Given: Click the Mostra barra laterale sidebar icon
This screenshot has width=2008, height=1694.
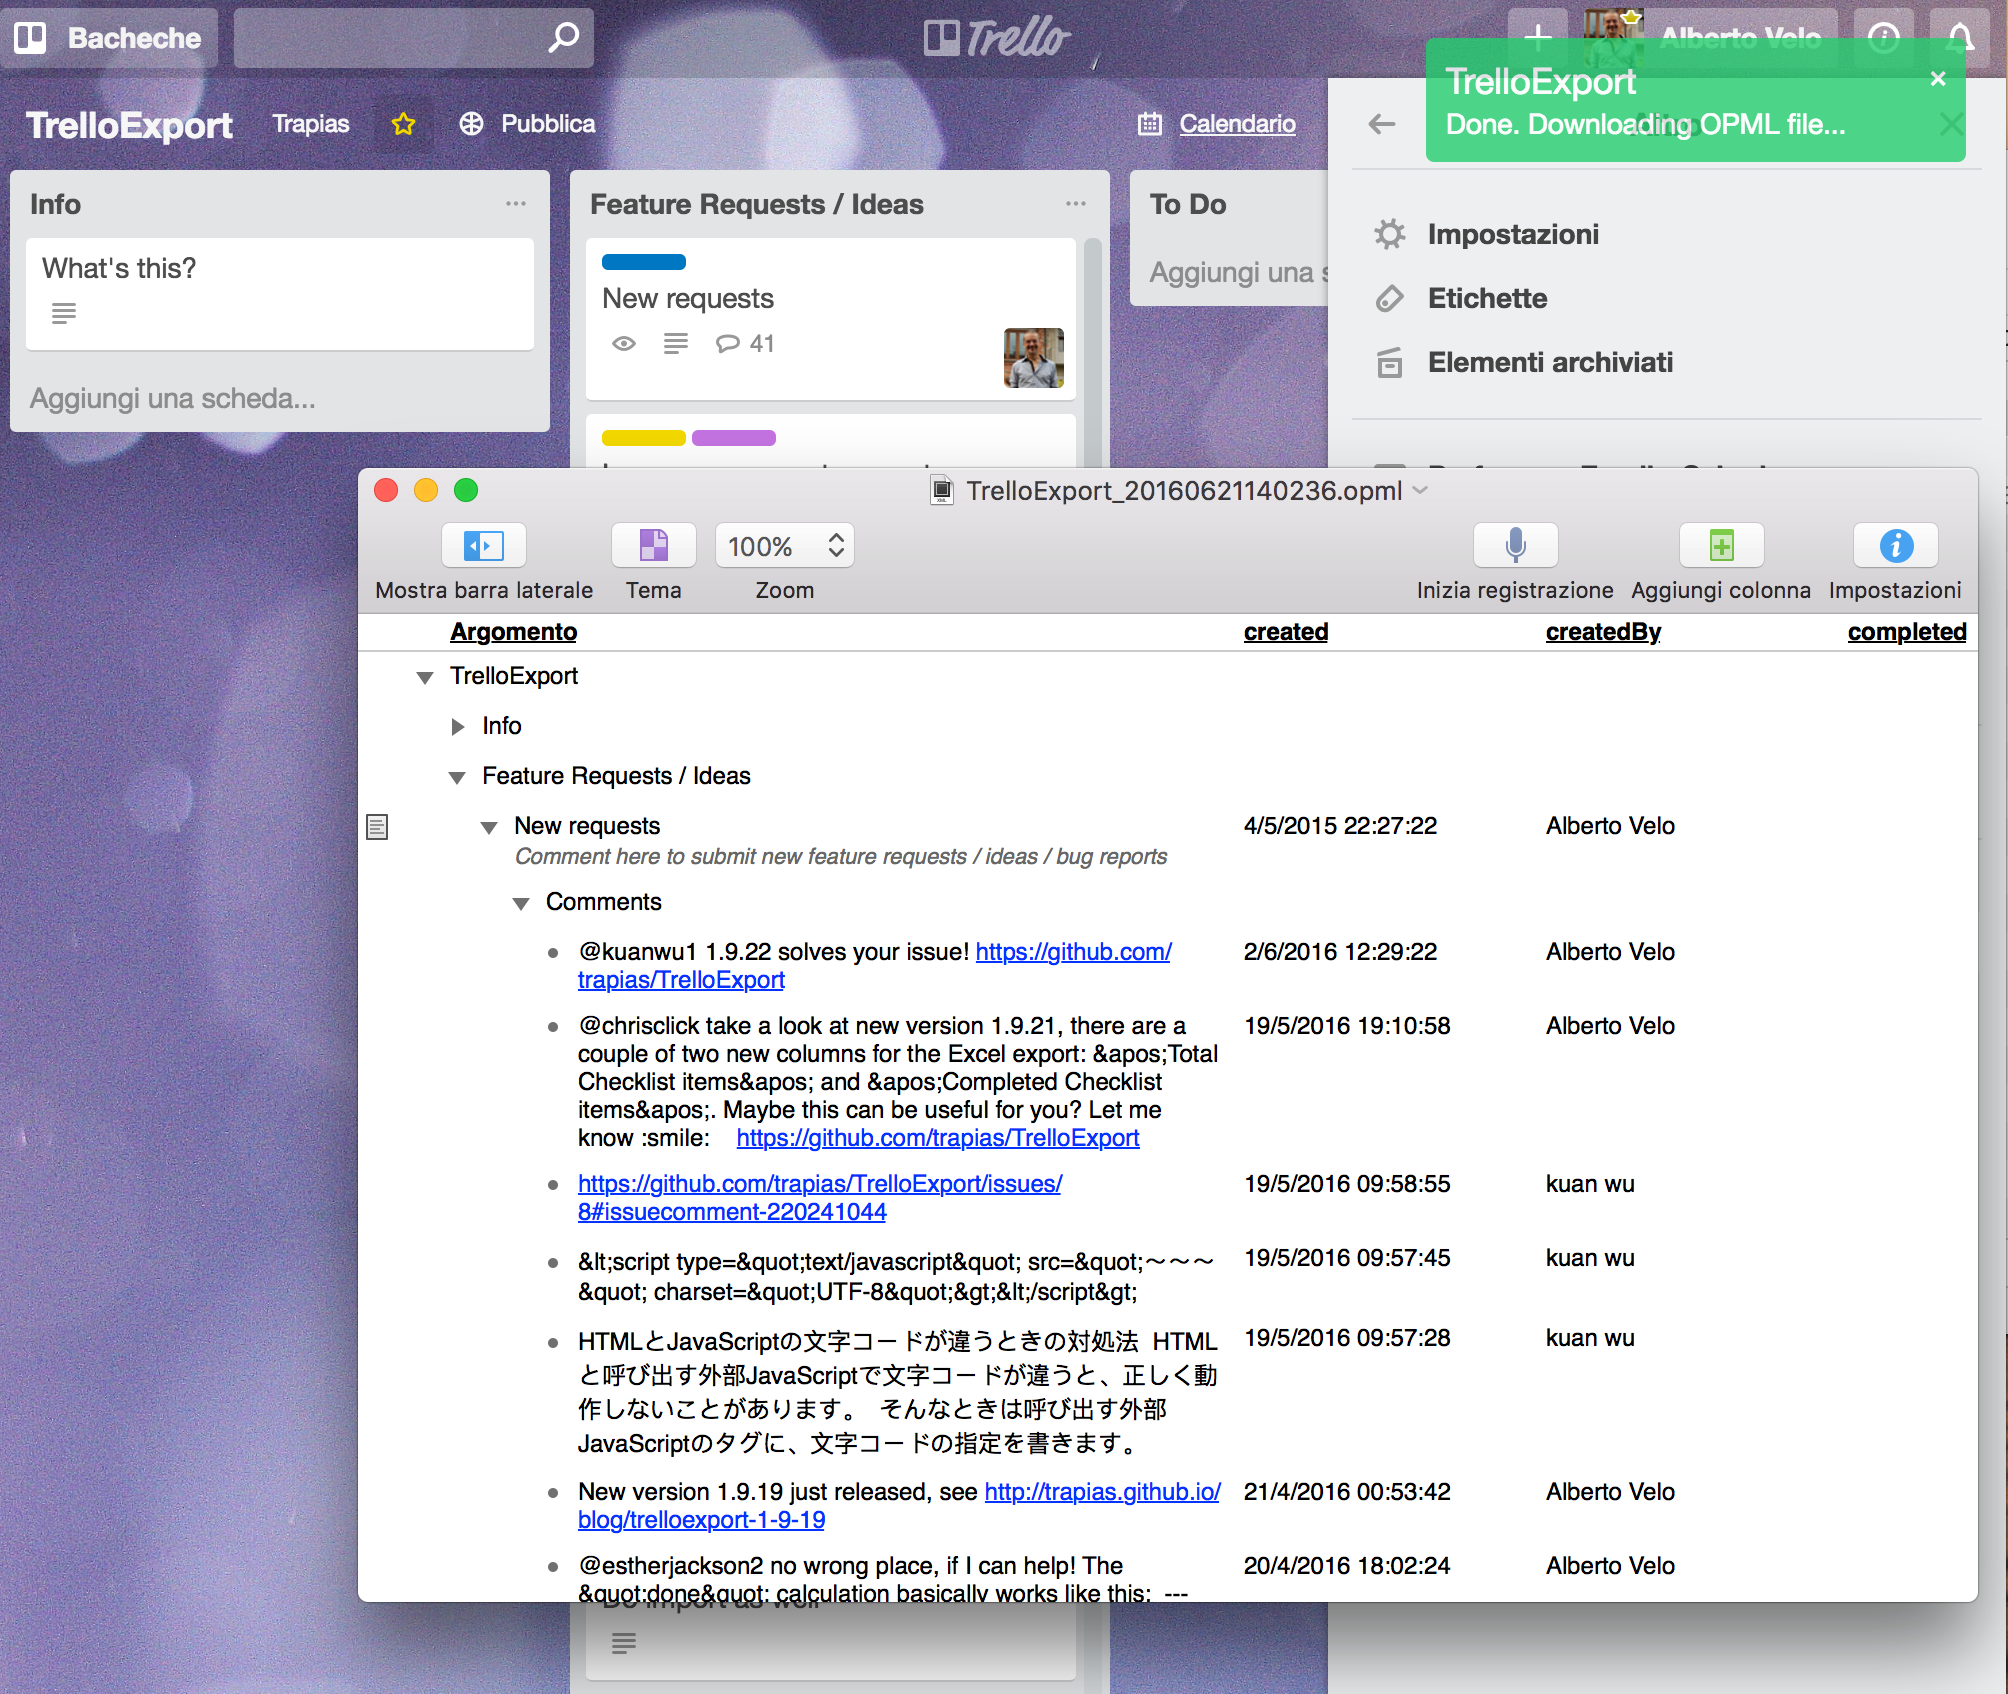Looking at the screenshot, I should click(x=484, y=546).
